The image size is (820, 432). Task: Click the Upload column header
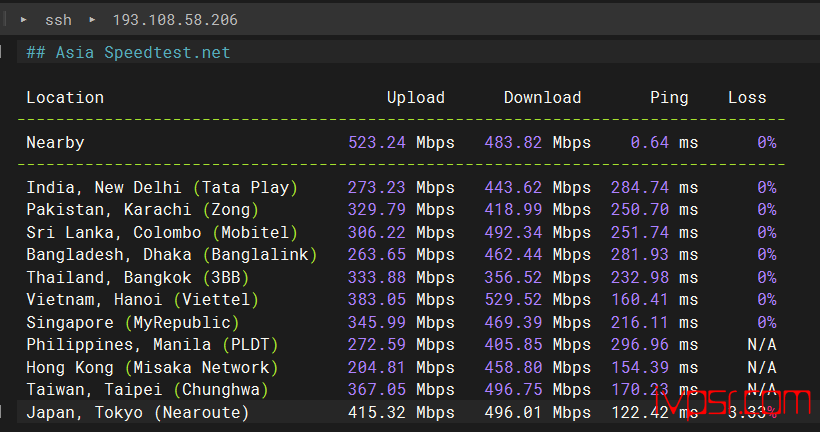pos(416,97)
